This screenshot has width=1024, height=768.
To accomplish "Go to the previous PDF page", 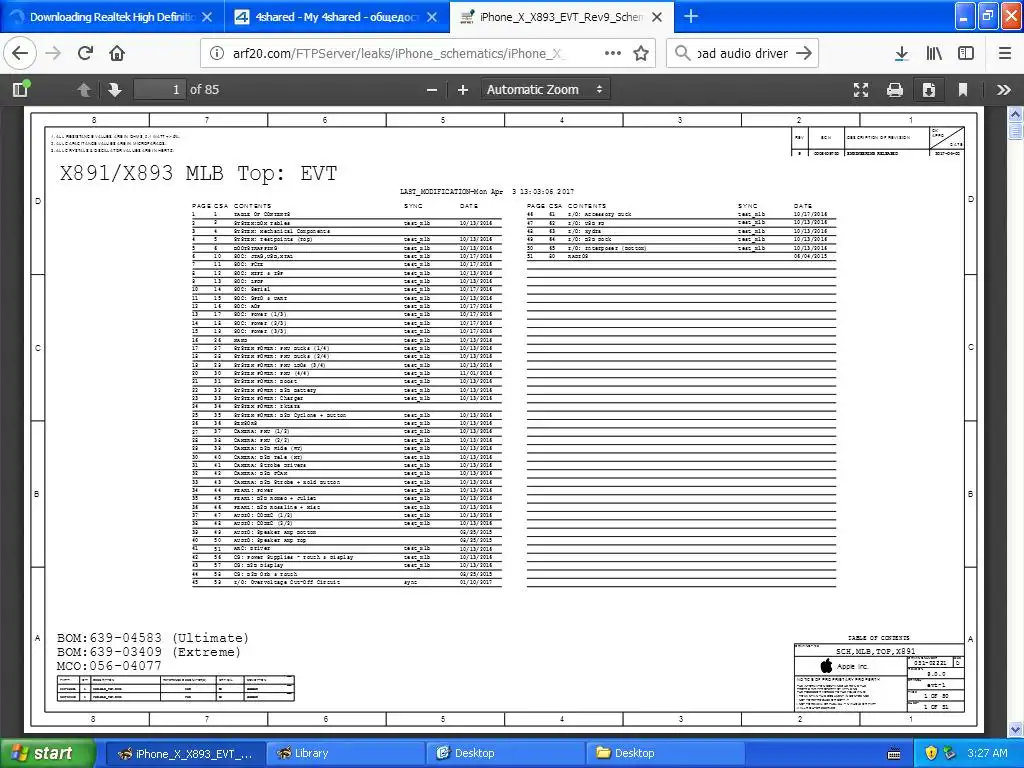I will 84,89.
